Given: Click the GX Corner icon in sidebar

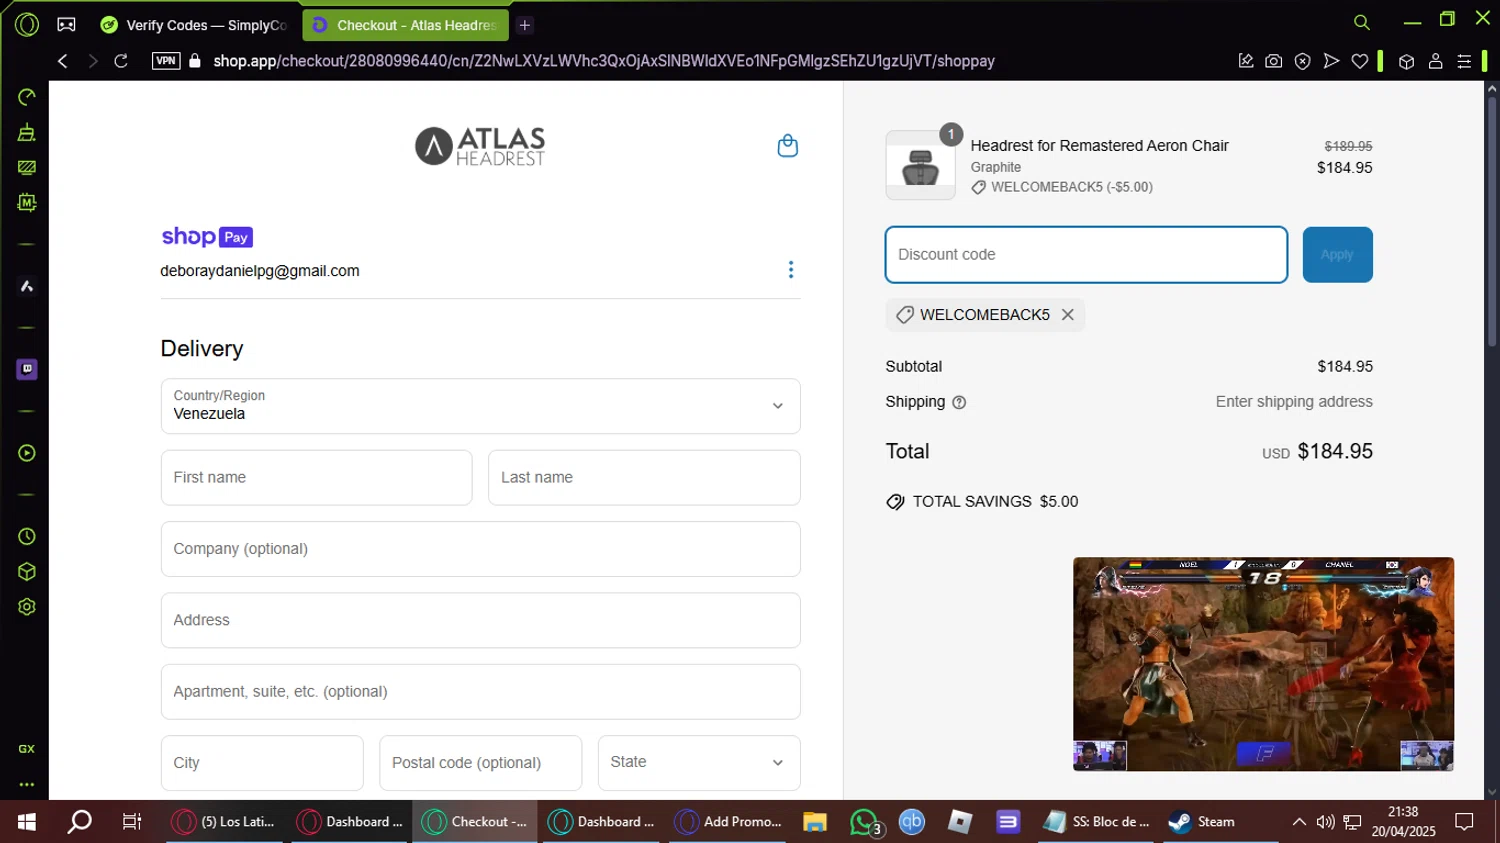Looking at the screenshot, I should click(x=27, y=749).
